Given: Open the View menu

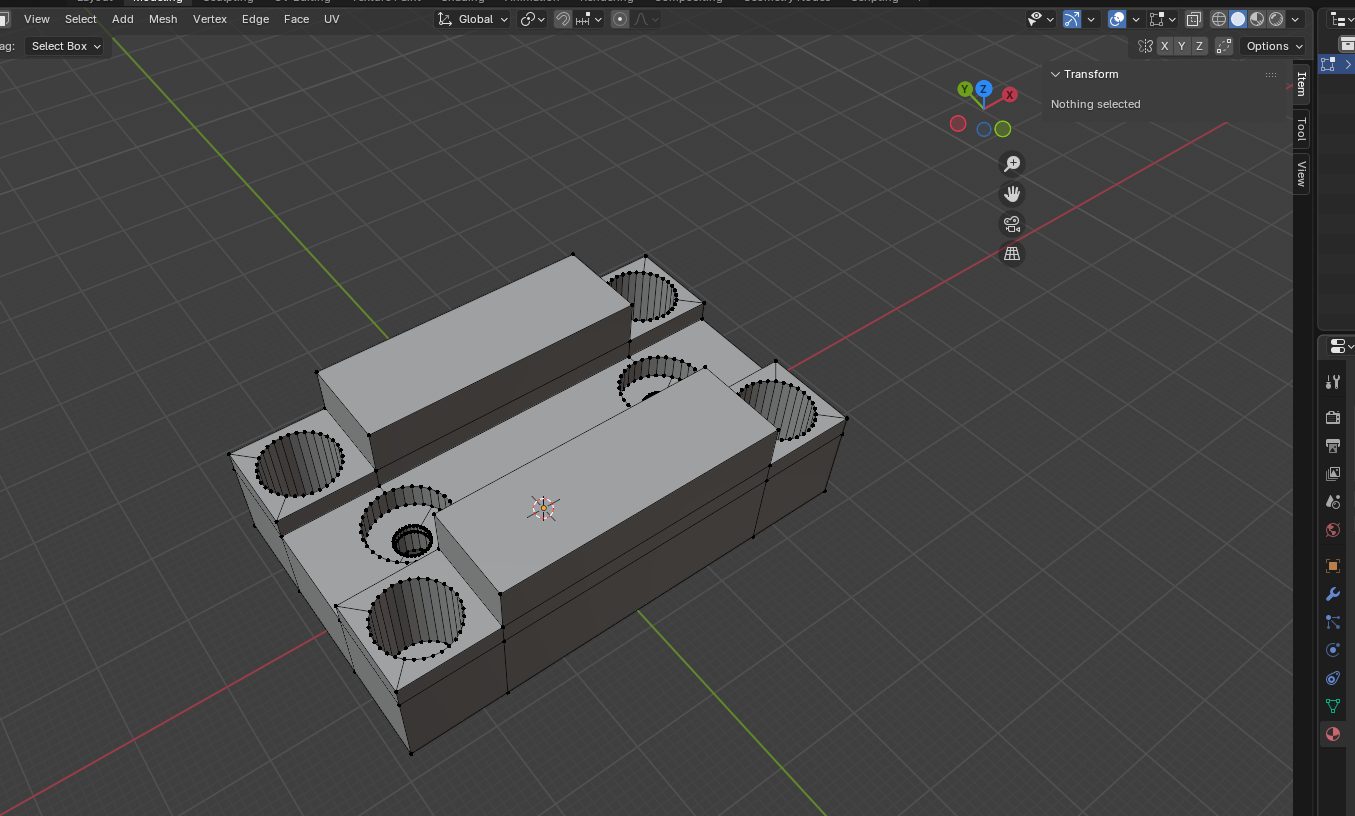Looking at the screenshot, I should [37, 19].
